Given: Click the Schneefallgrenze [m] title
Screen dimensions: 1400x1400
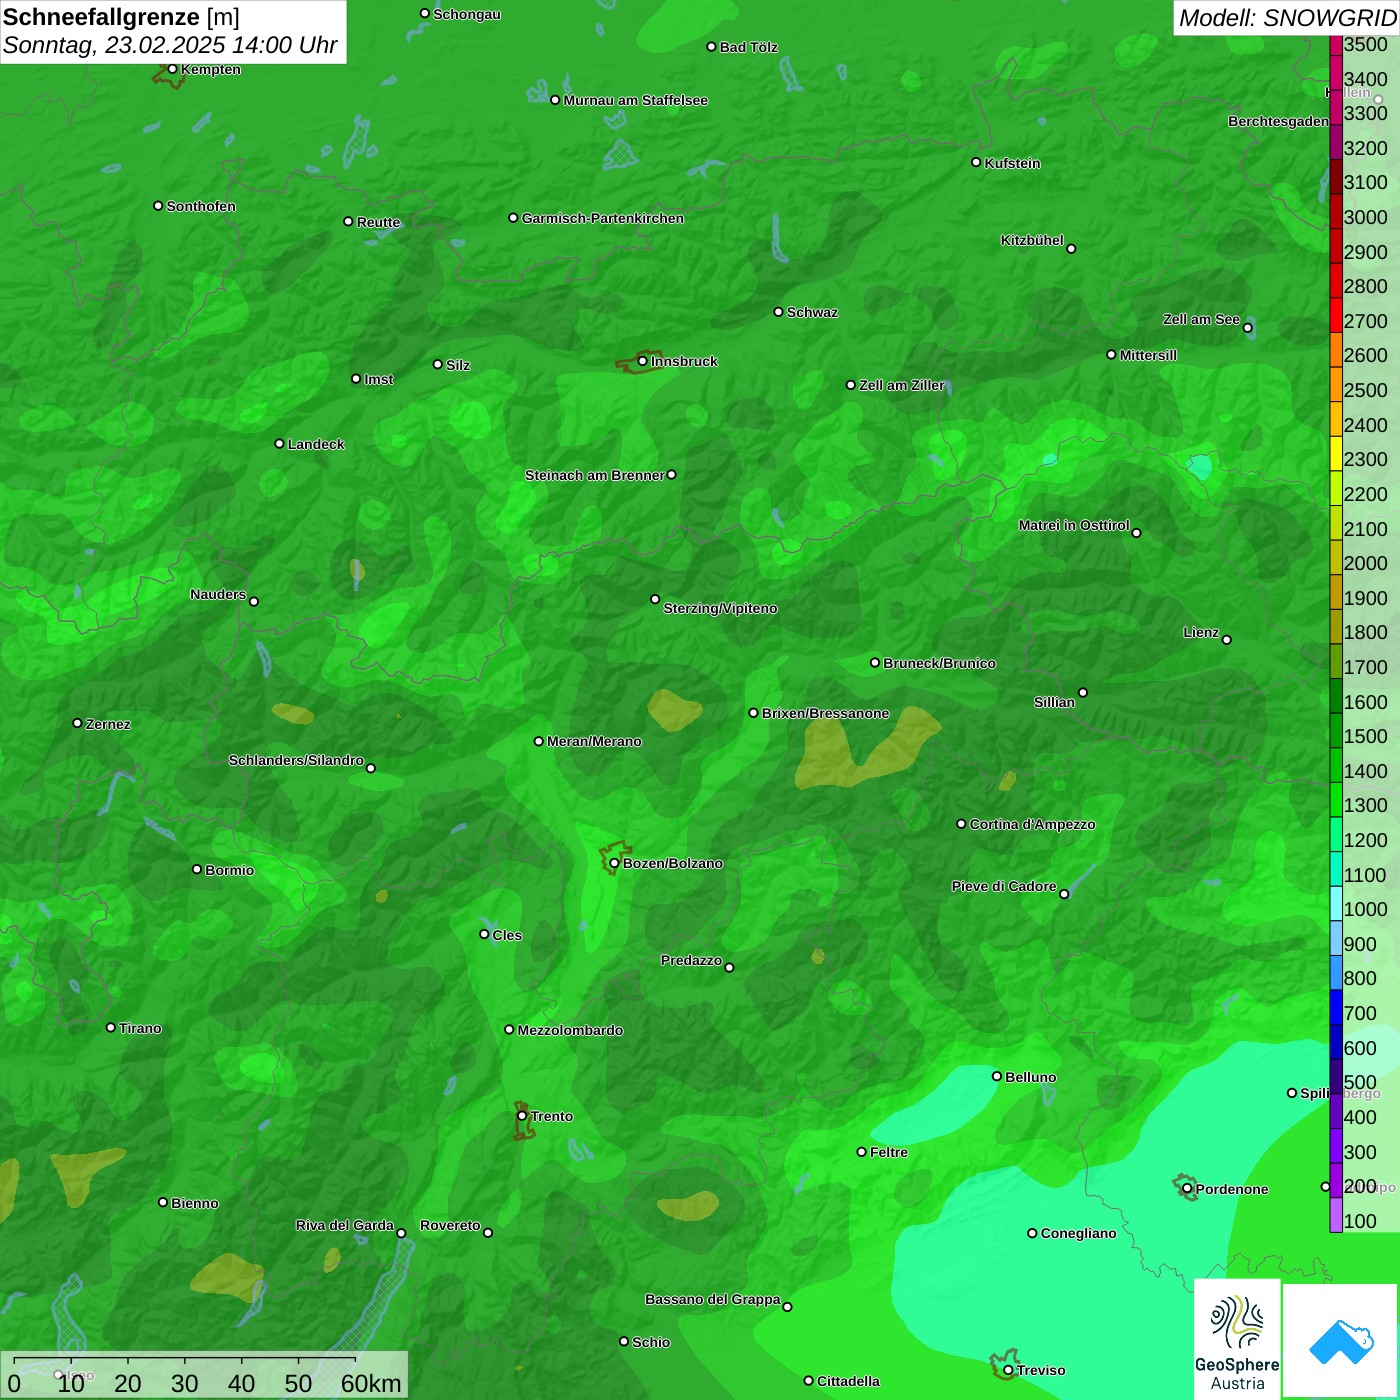Looking at the screenshot, I should pyautogui.click(x=121, y=17).
